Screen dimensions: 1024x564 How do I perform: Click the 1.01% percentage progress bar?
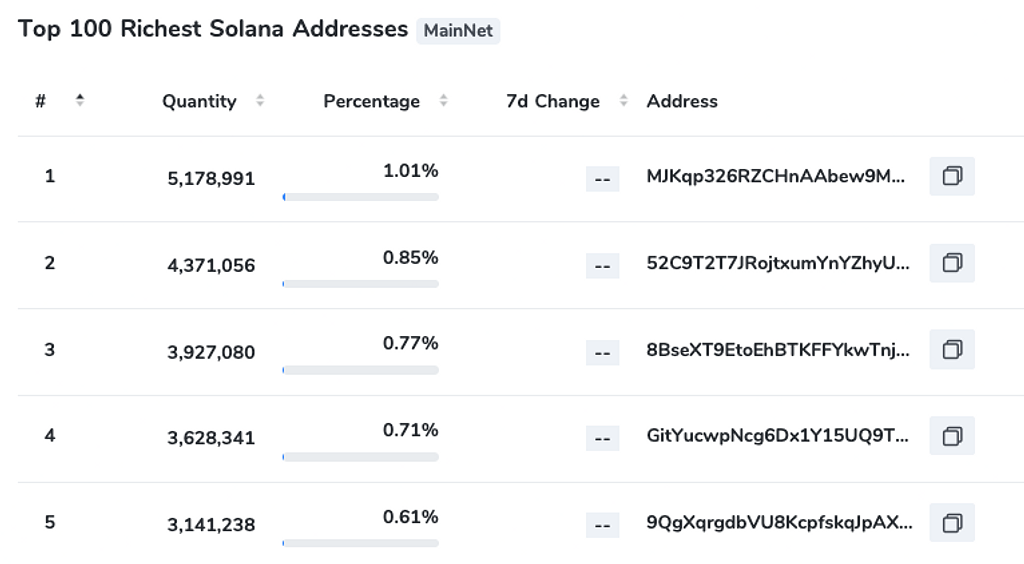[x=361, y=197]
